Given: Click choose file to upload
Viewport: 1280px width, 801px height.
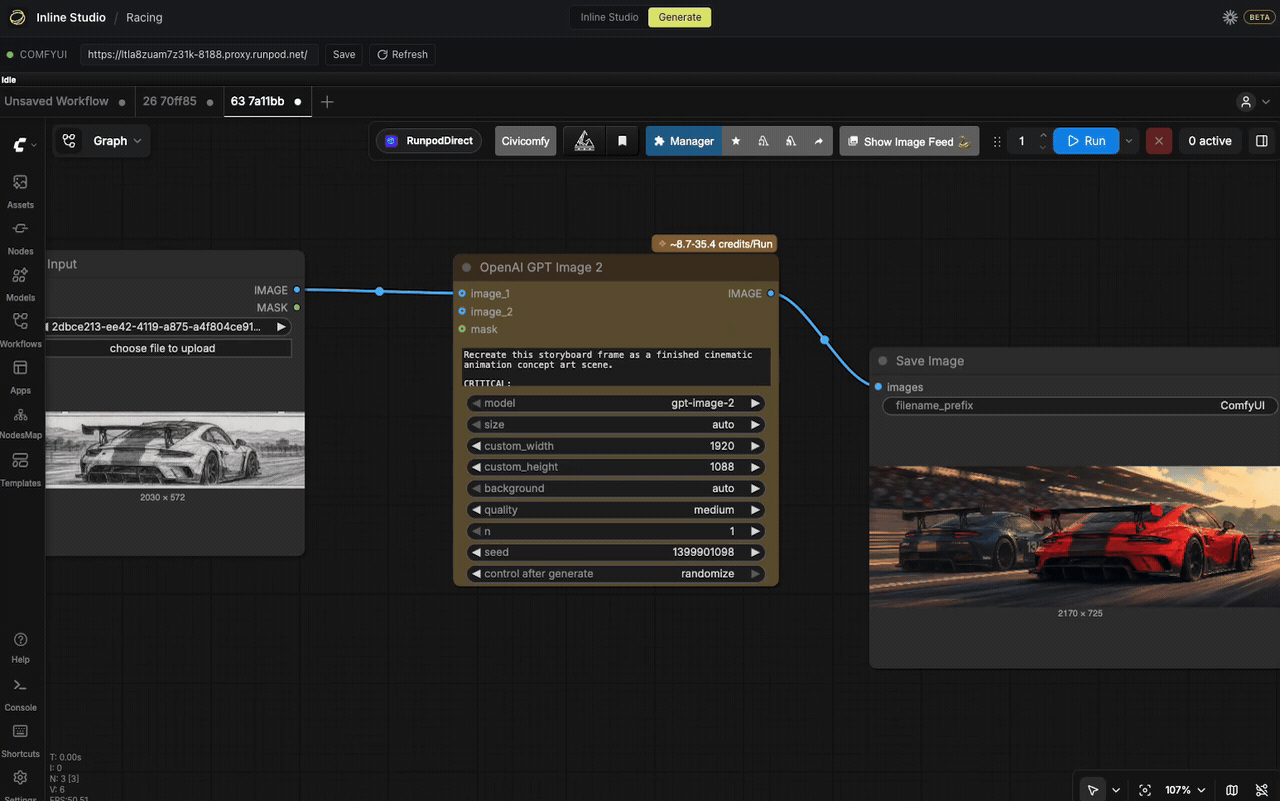Looking at the screenshot, I should 163,348.
